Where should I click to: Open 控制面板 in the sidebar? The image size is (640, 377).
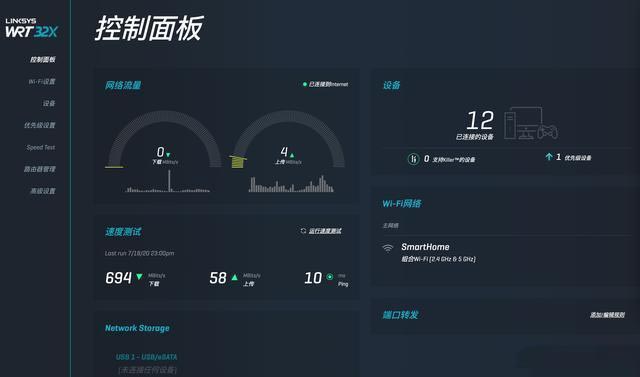[42, 60]
